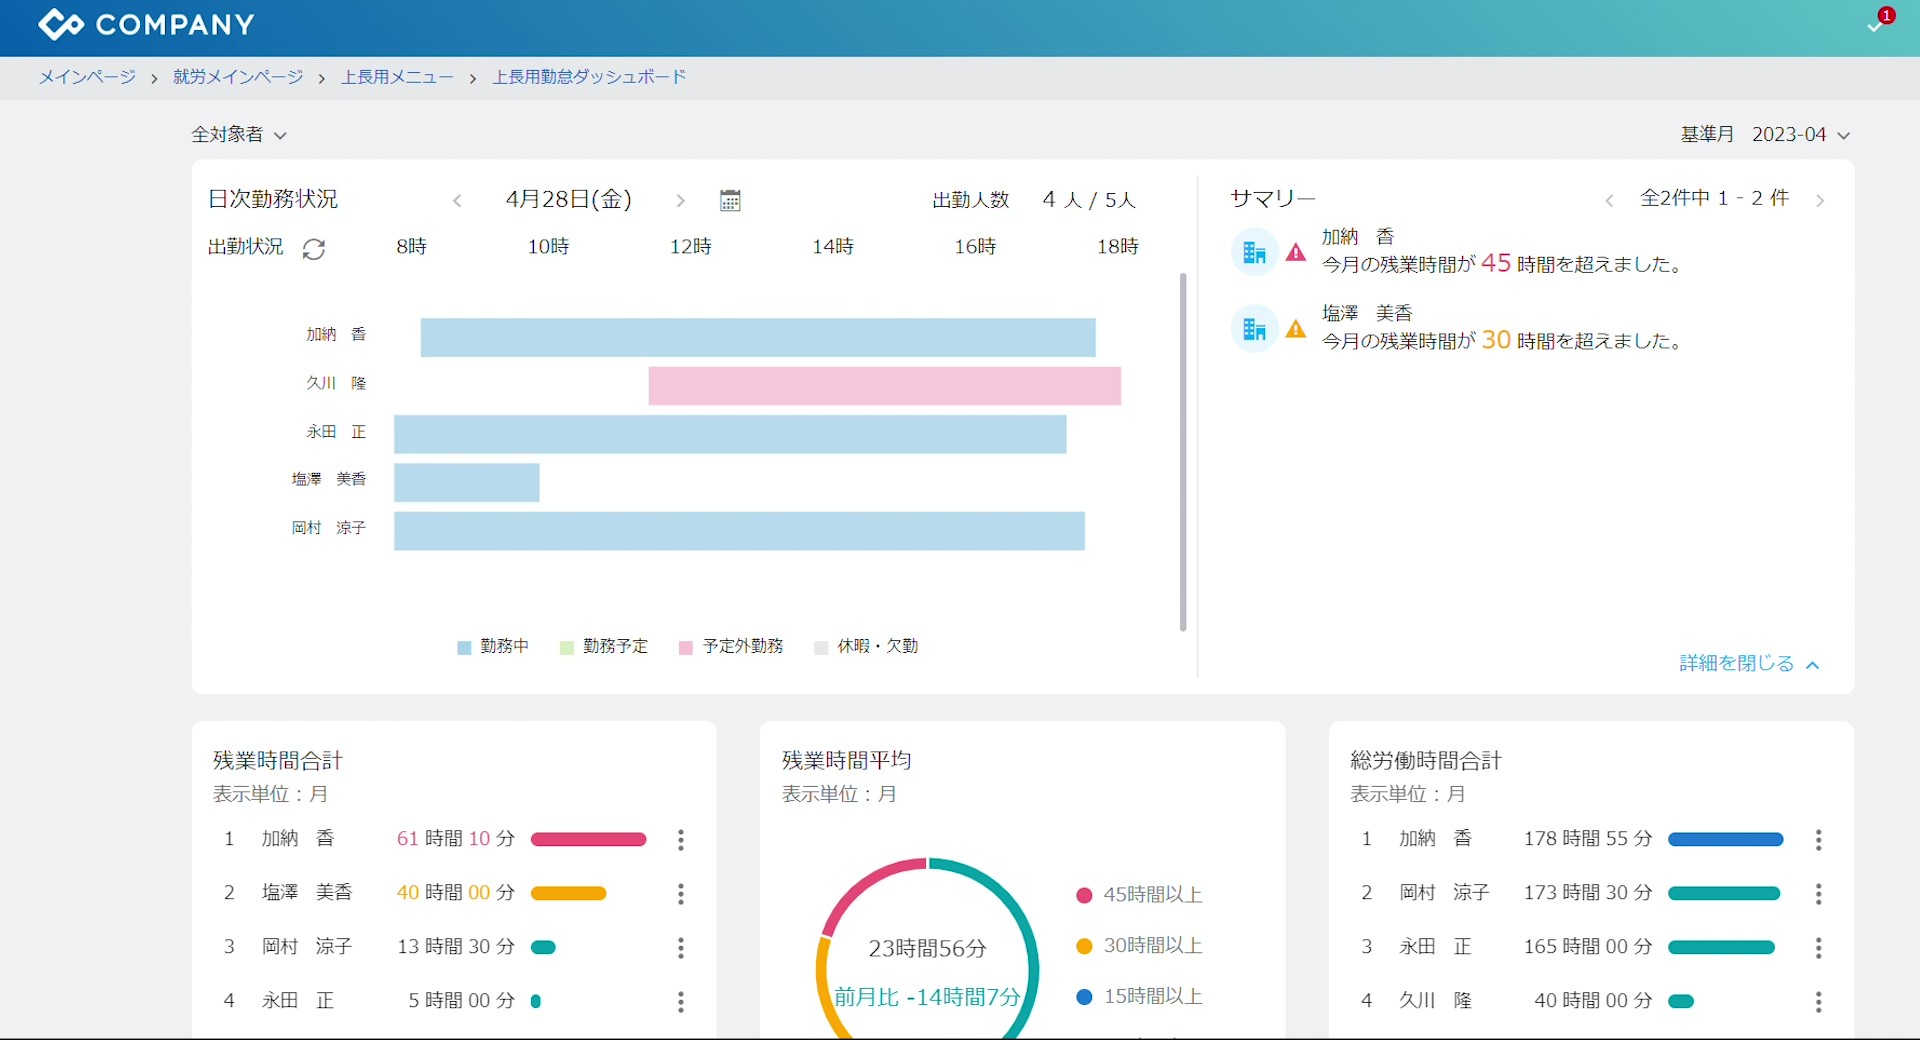Toggle 45時間以上 donut legend
The image size is (1920, 1040).
[1139, 895]
